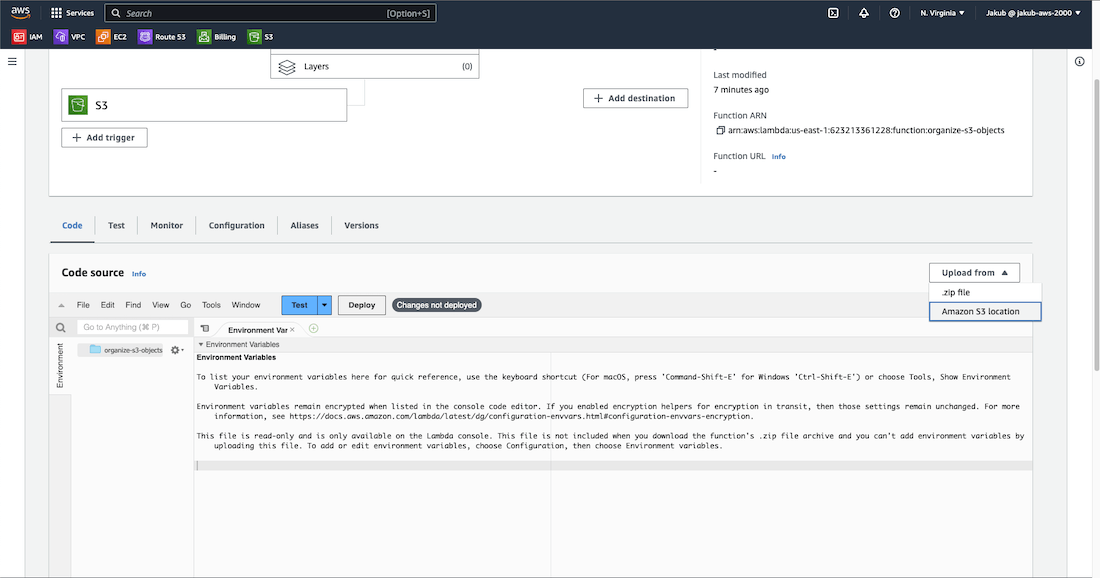Open the CloudShell terminal icon
Viewport: 1100px width, 578px height.
833,13
